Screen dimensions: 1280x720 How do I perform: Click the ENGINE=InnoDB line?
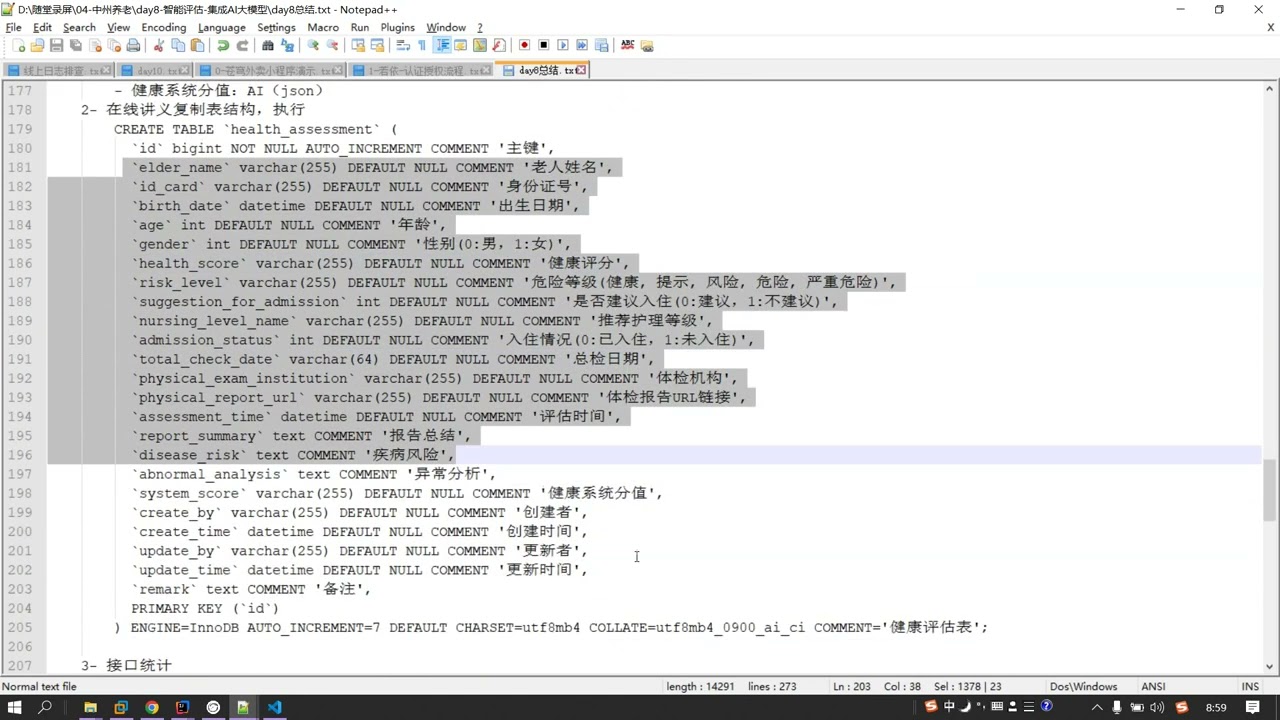point(551,627)
